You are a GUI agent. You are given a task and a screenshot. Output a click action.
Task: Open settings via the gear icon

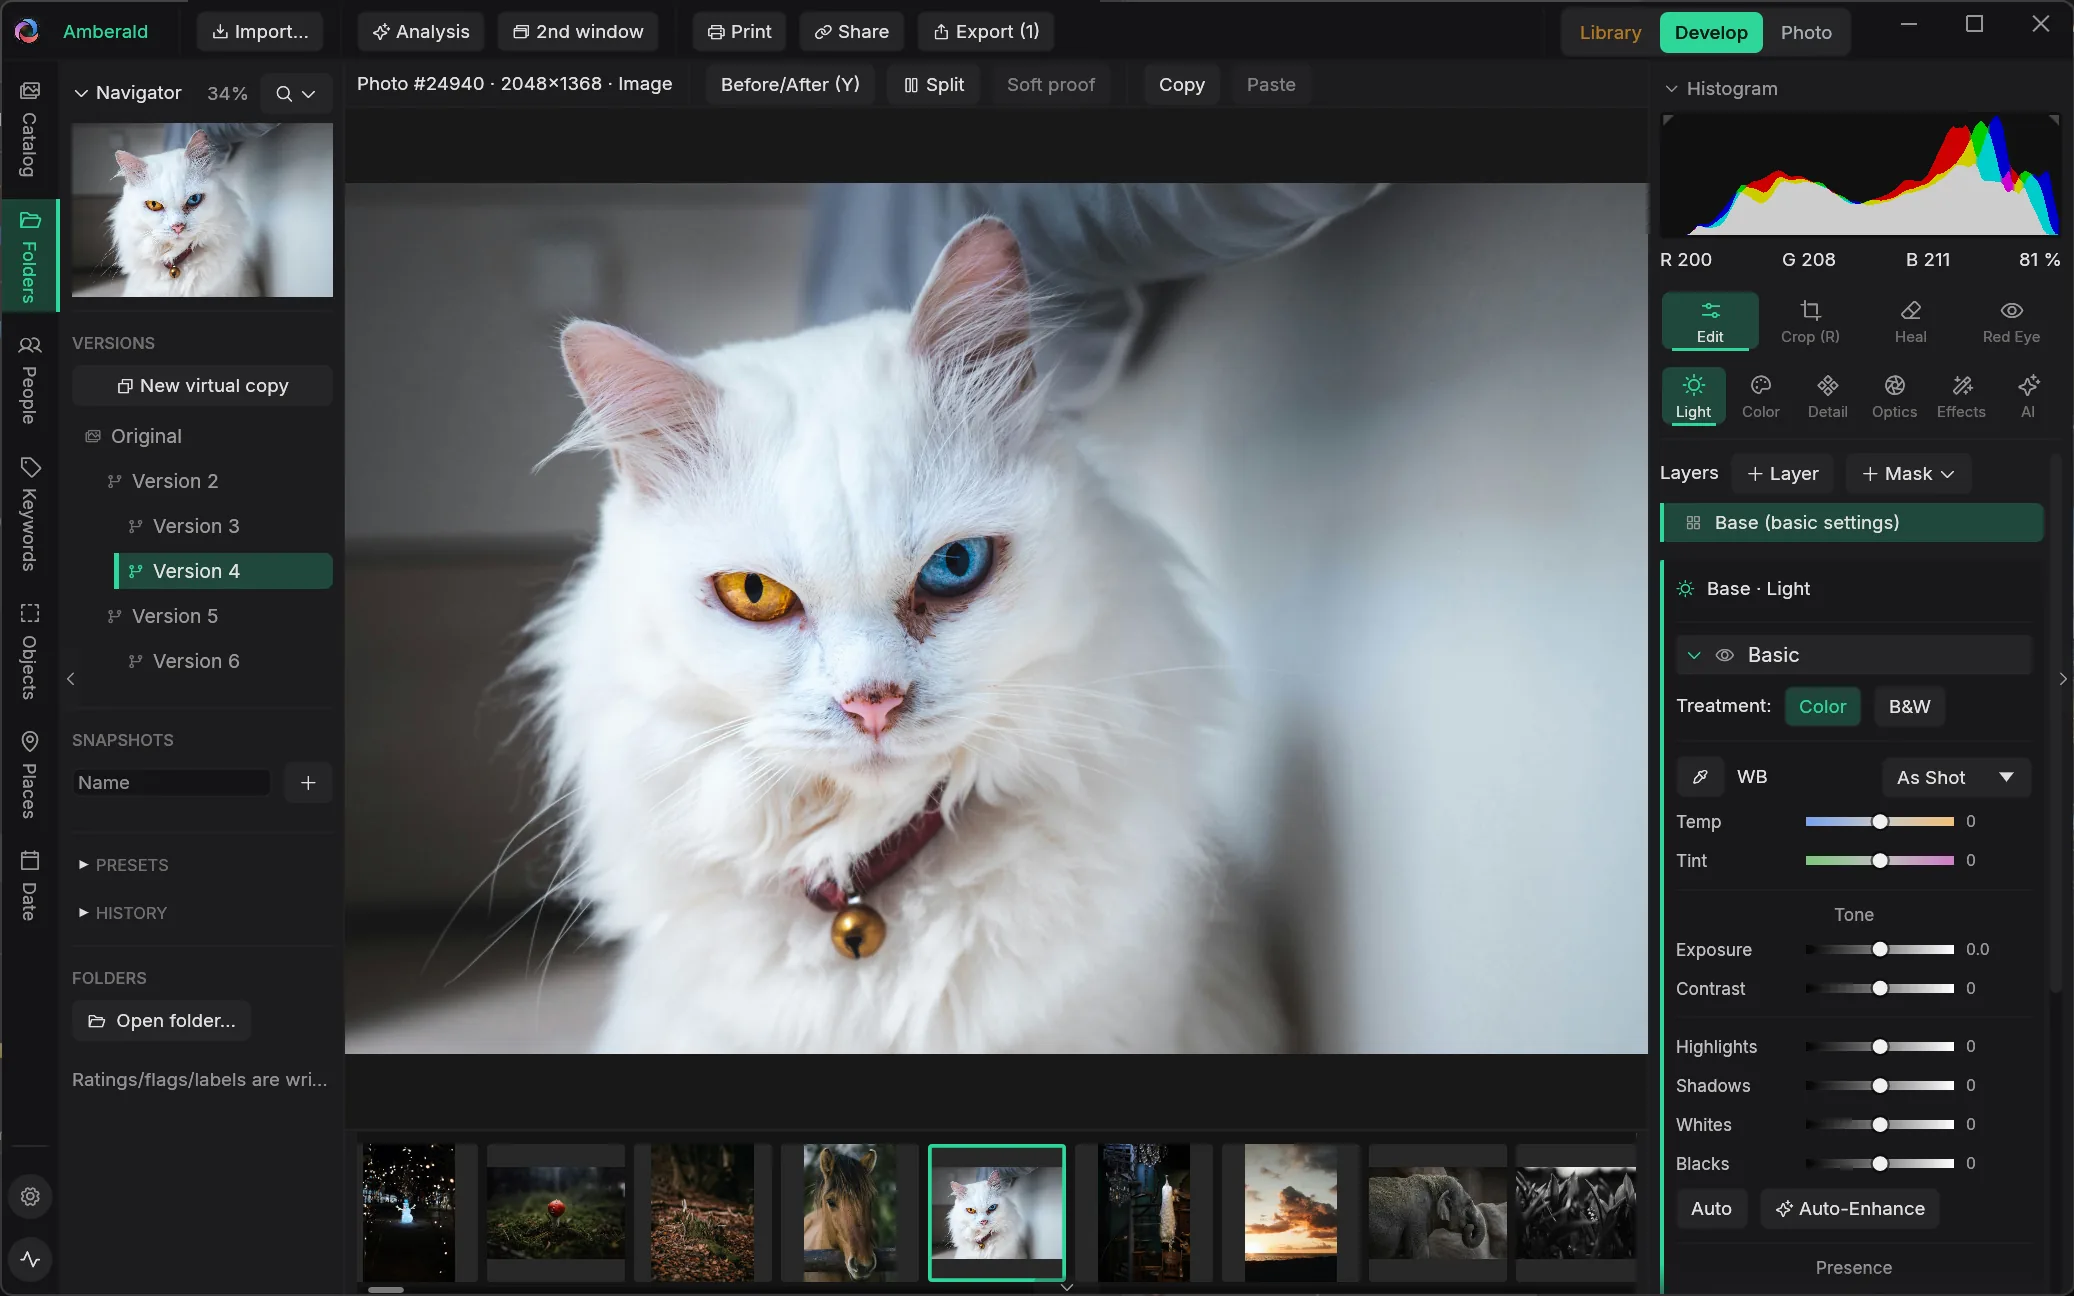pos(30,1196)
